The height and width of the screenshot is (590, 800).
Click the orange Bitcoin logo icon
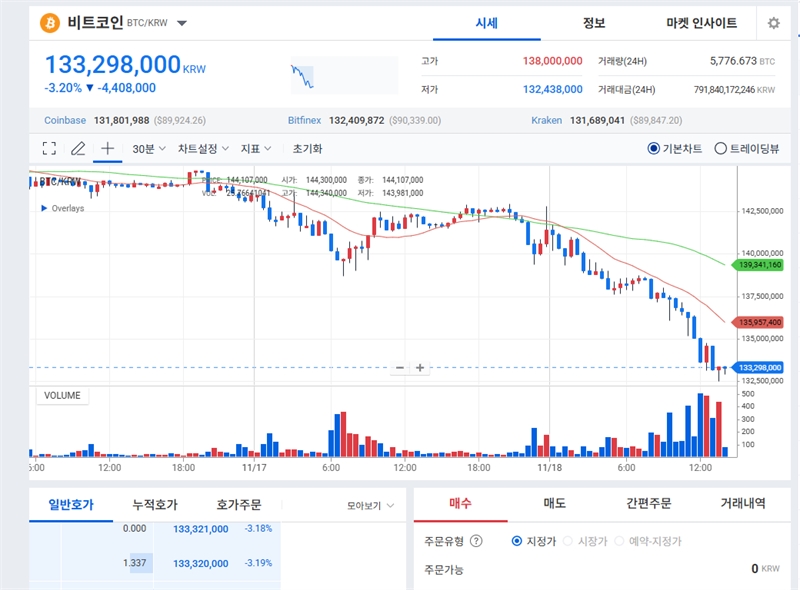click(x=50, y=22)
